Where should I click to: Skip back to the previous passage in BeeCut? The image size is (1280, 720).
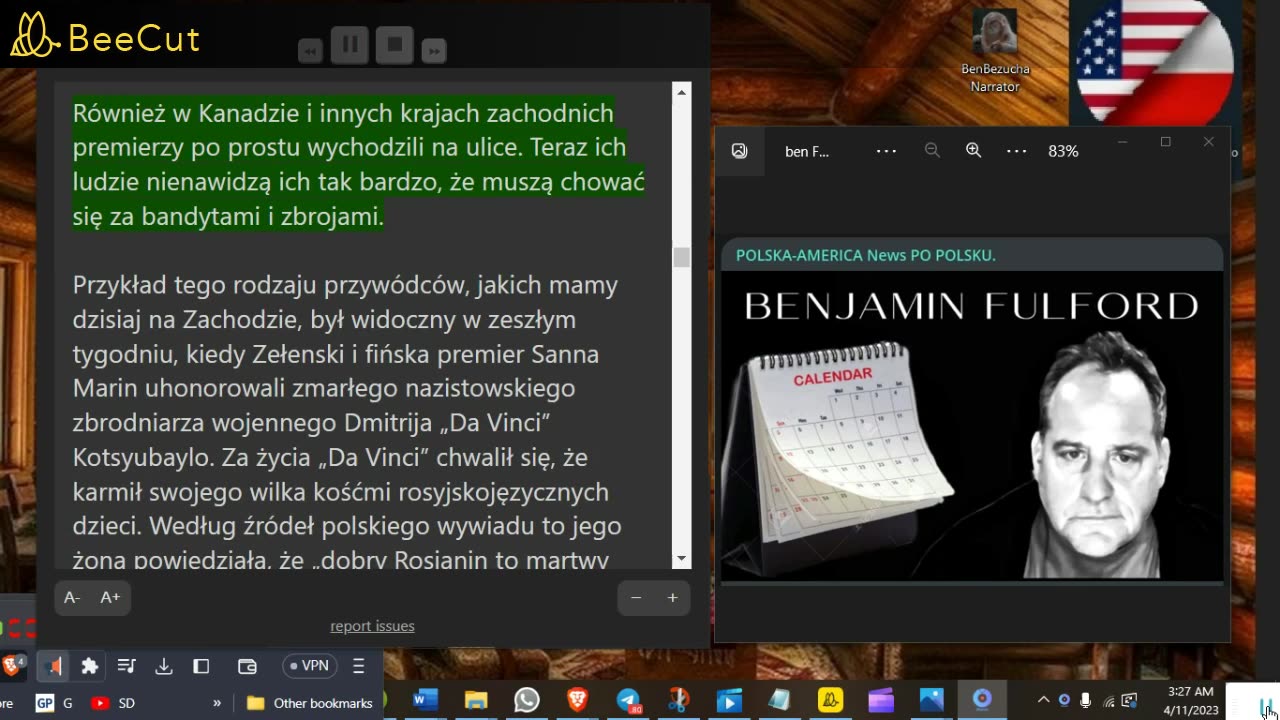point(311,51)
